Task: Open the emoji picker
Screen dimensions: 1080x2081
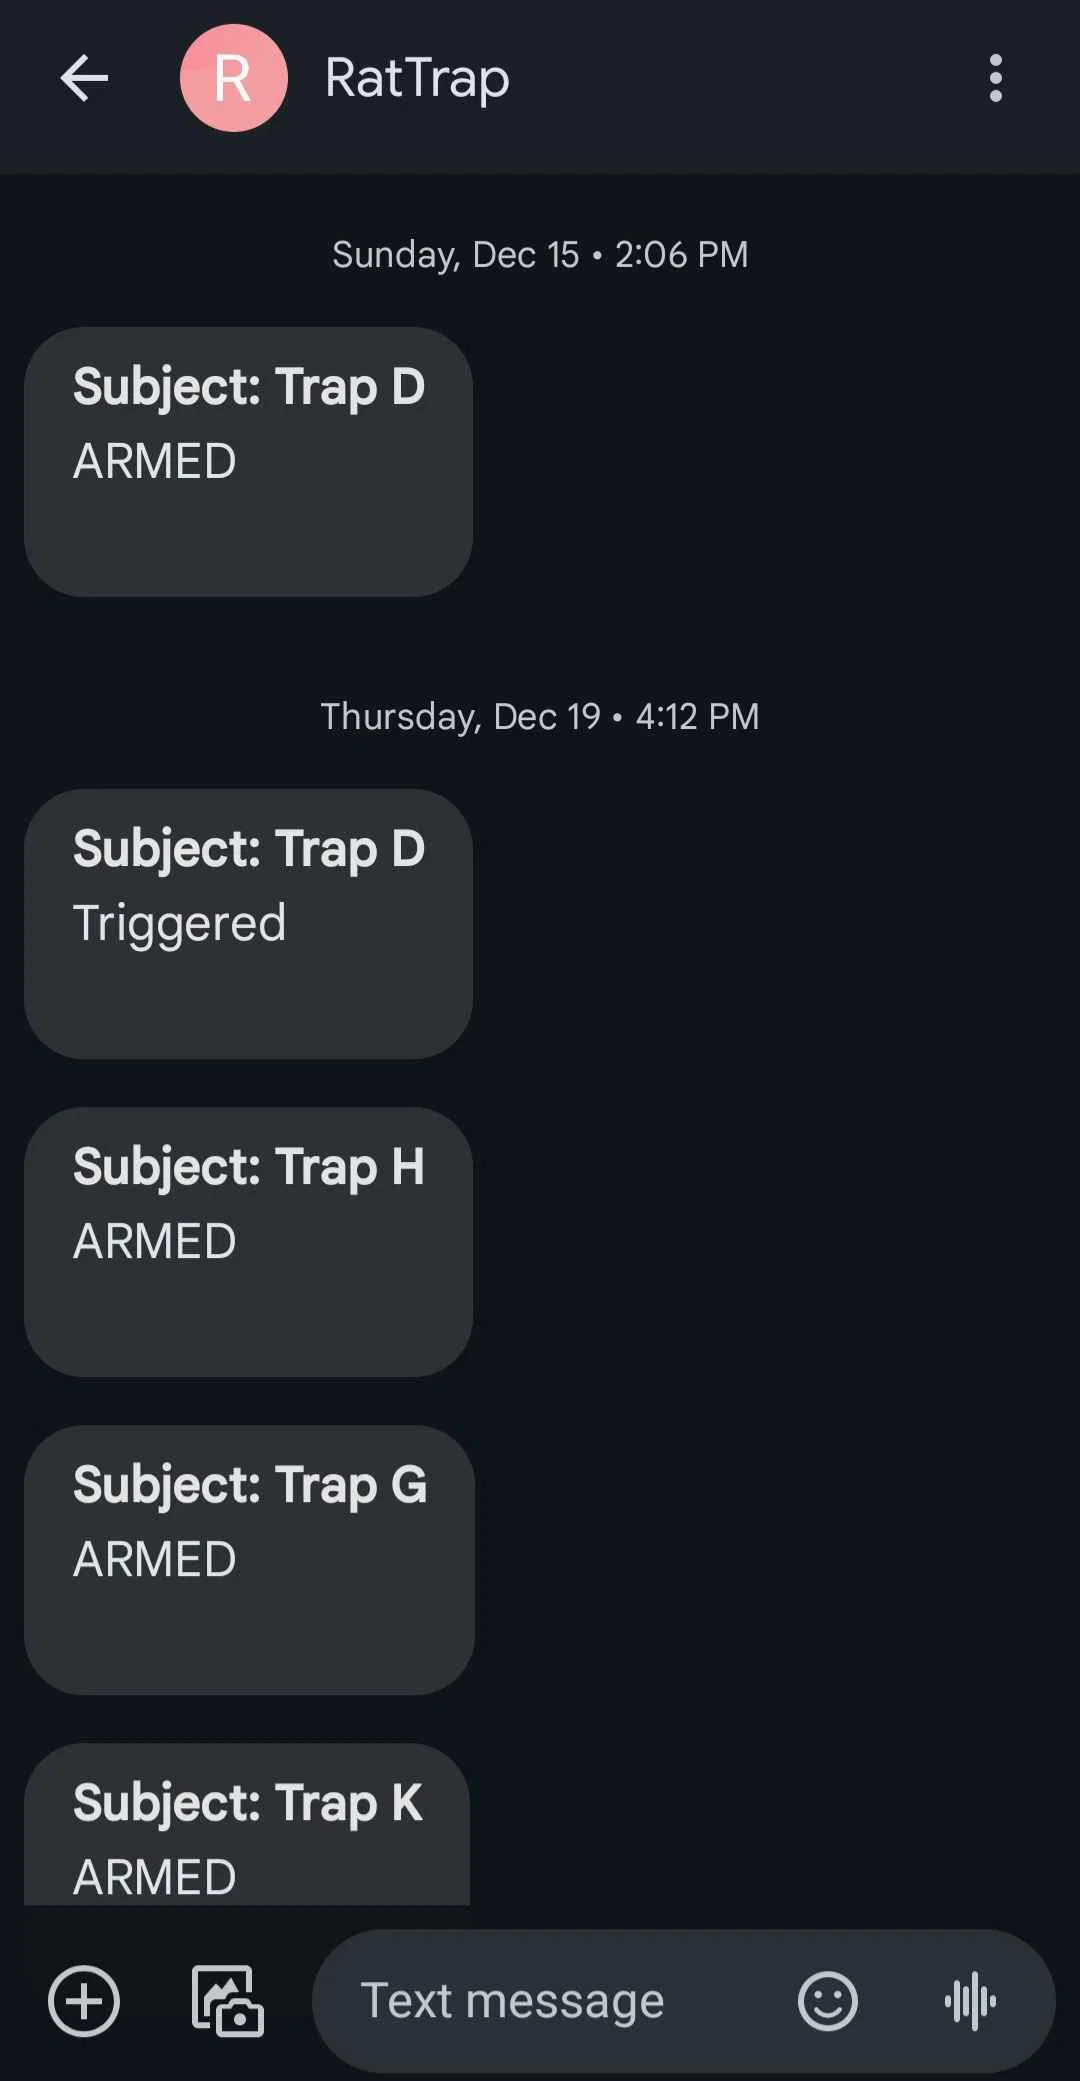Action: 827,2001
